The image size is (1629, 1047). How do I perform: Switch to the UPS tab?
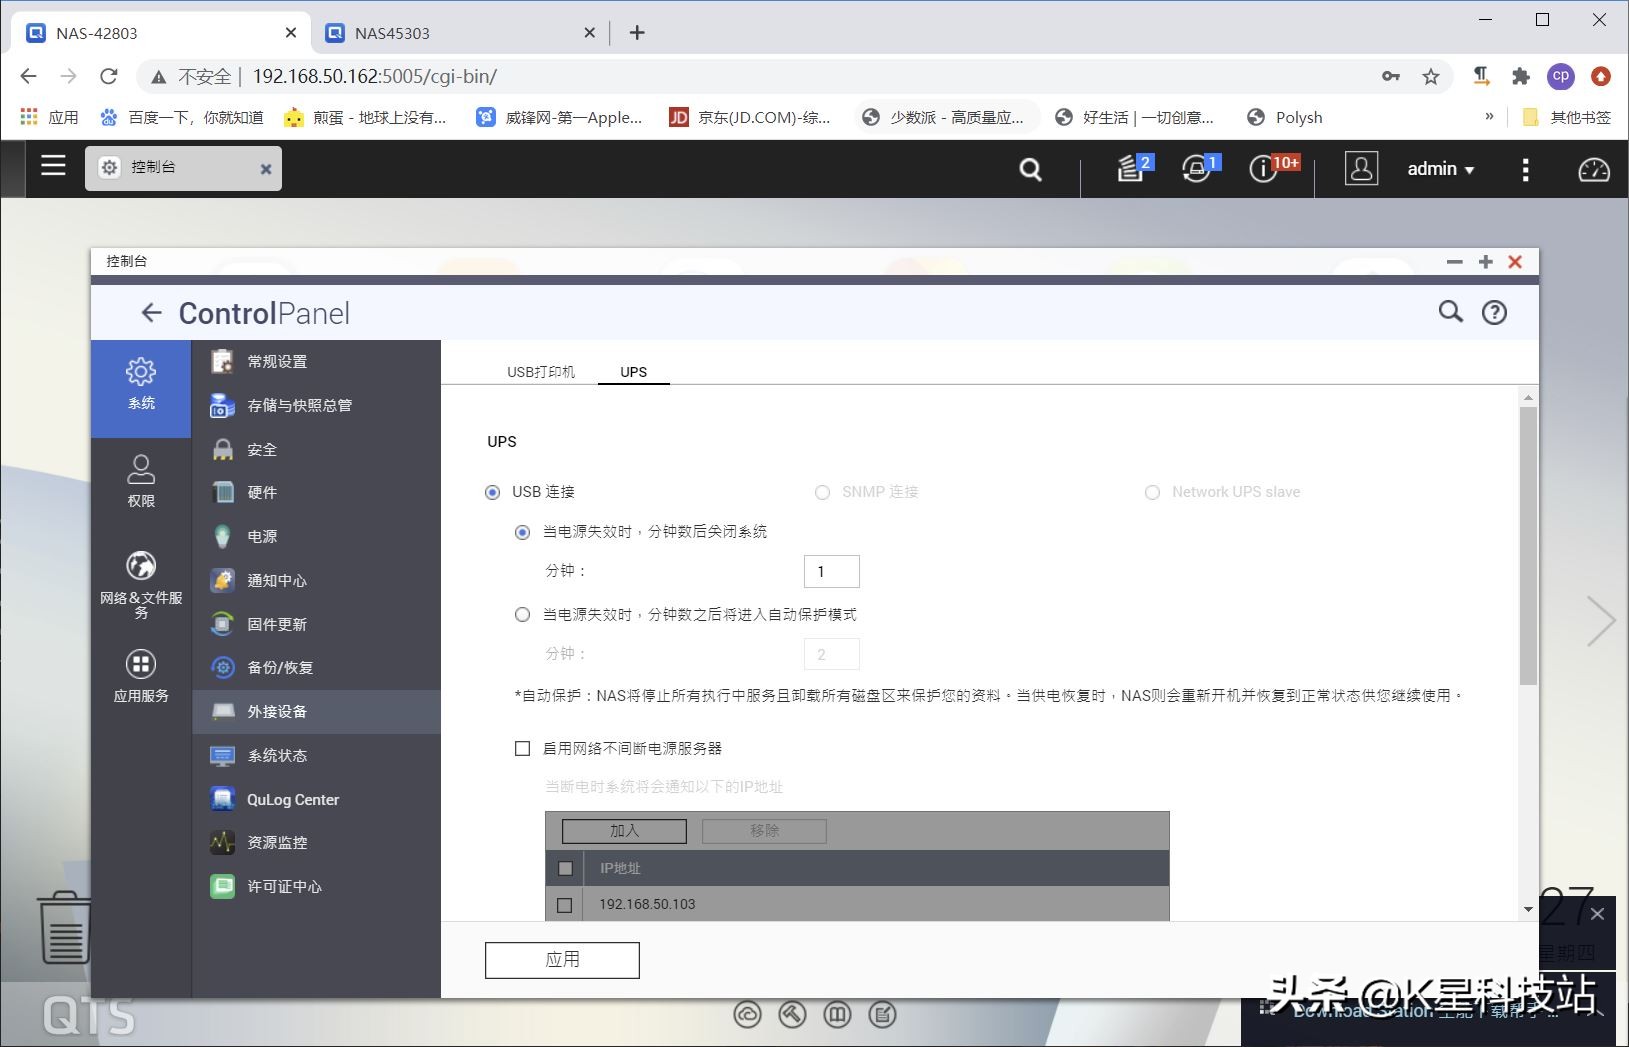click(633, 372)
